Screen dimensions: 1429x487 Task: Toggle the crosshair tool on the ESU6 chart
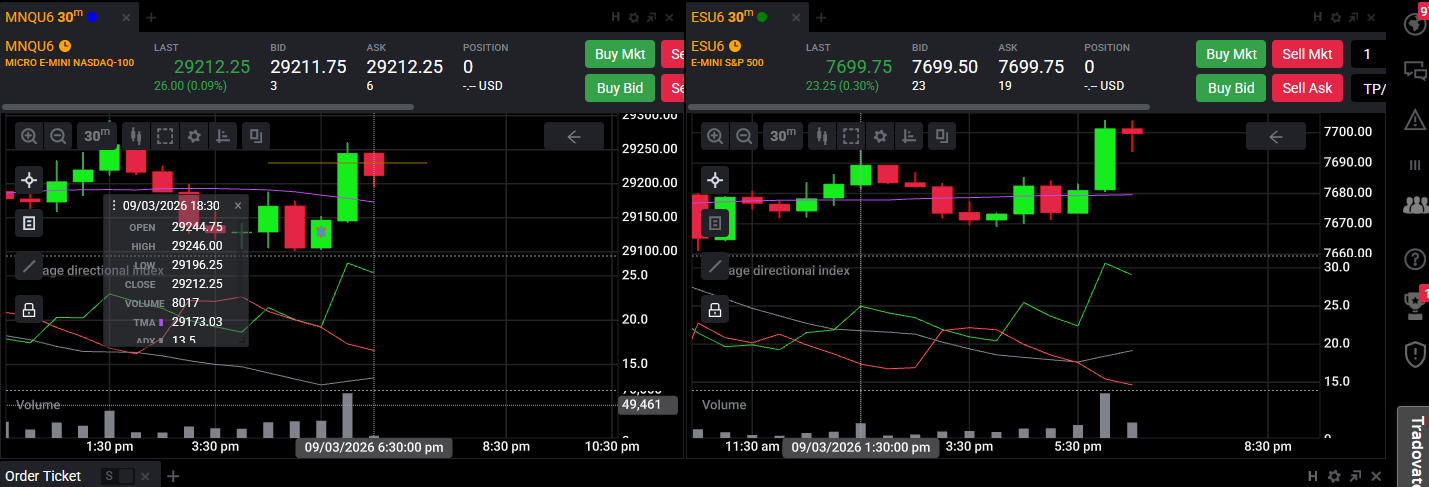pos(715,180)
